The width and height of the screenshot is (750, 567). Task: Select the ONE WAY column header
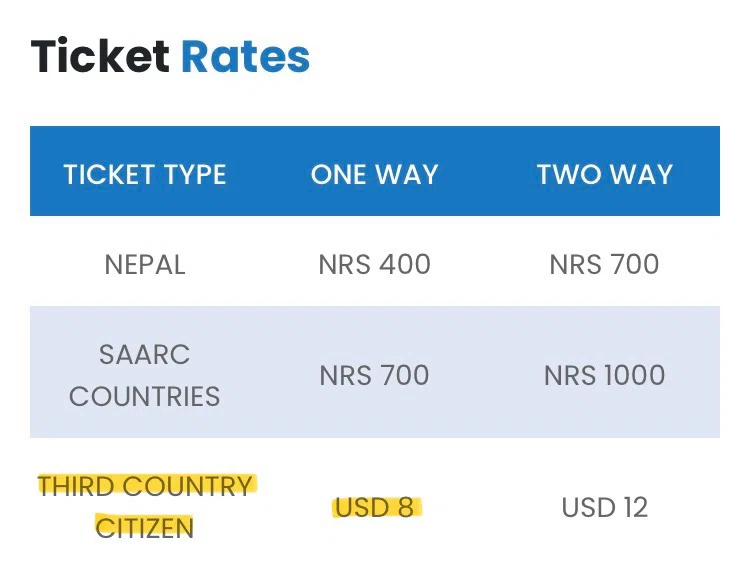tap(375, 174)
